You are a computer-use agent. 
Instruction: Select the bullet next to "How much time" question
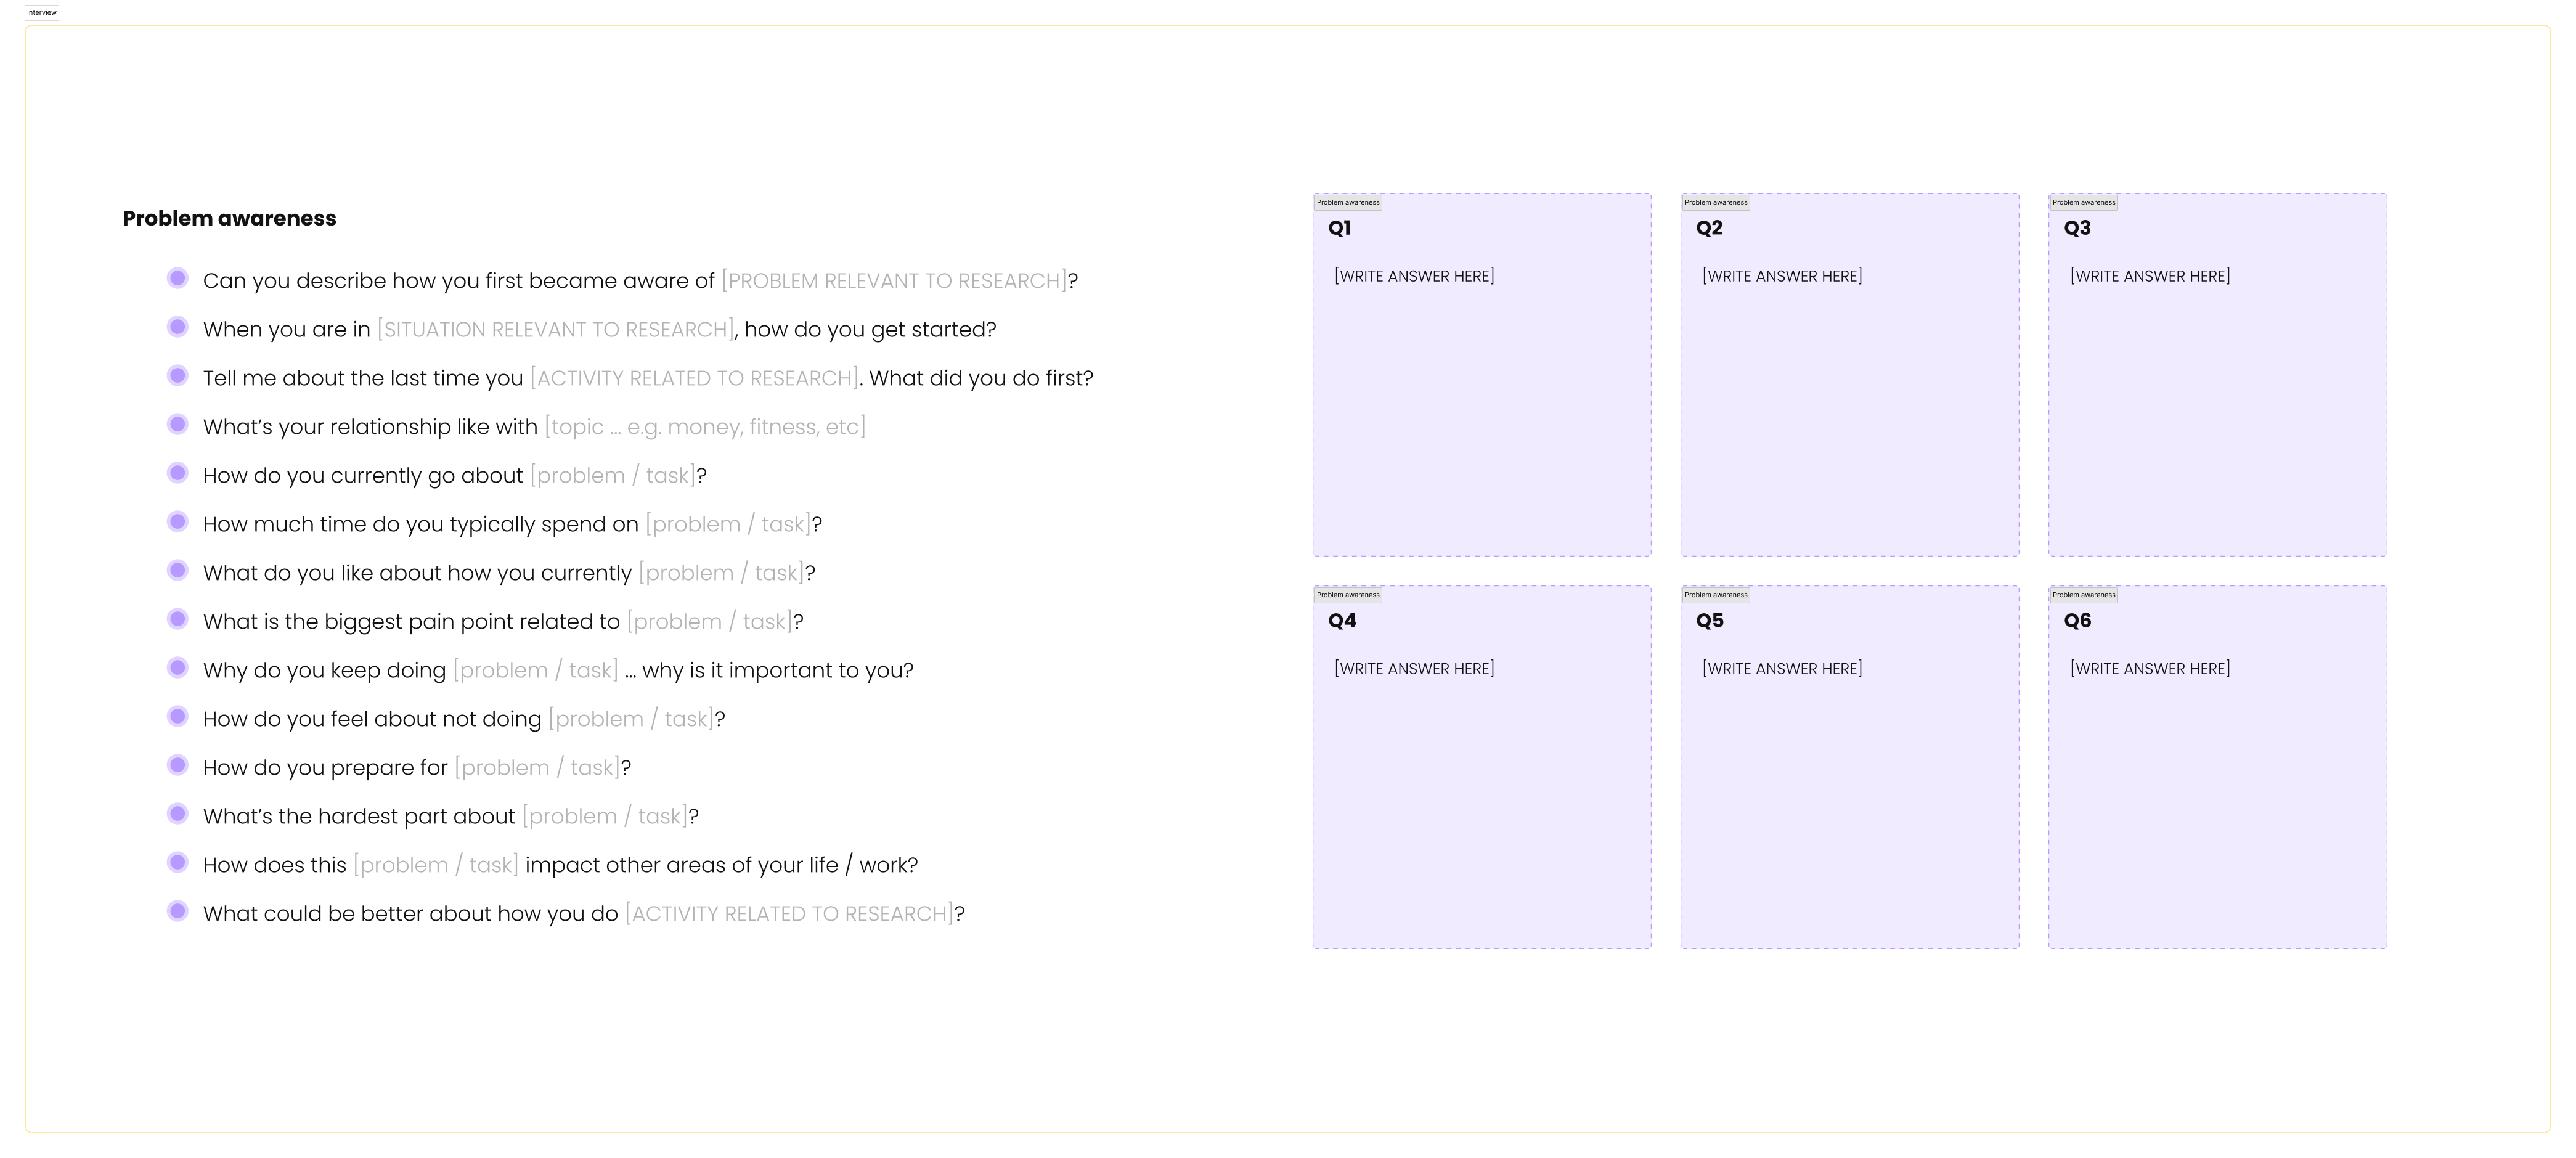(x=178, y=522)
